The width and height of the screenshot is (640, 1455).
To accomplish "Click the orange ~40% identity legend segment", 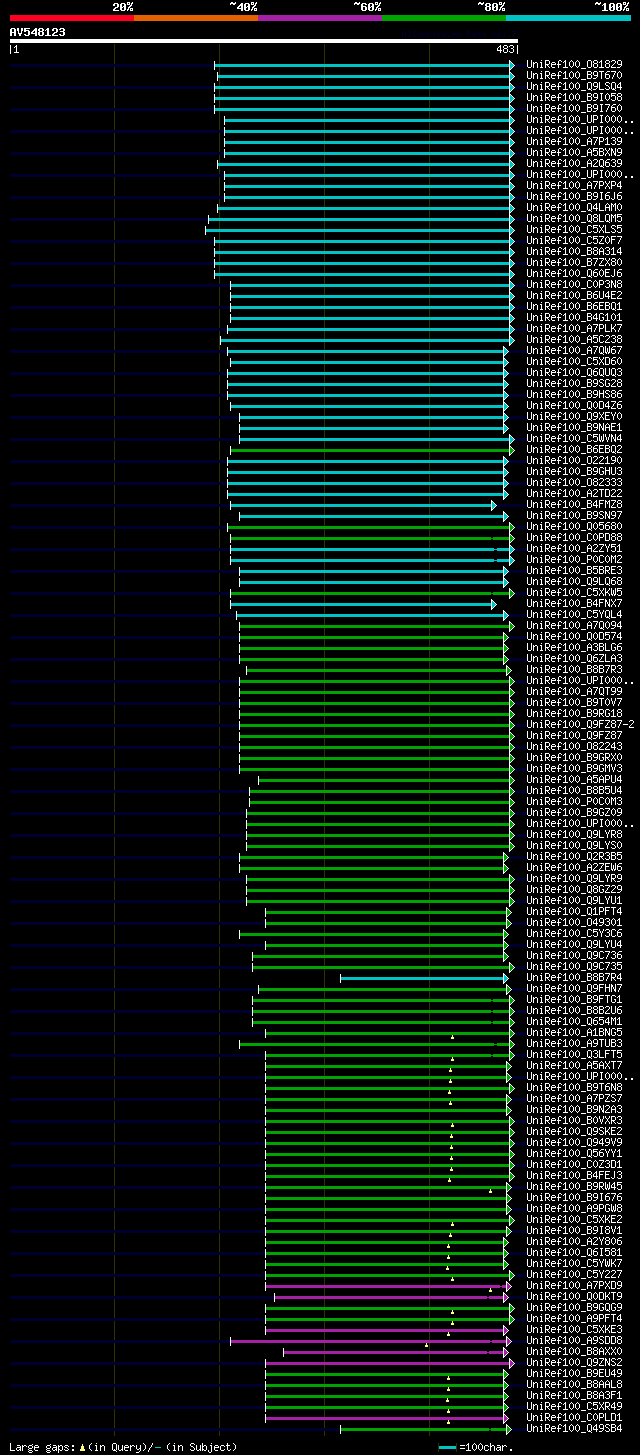I will pyautogui.click(x=195, y=18).
